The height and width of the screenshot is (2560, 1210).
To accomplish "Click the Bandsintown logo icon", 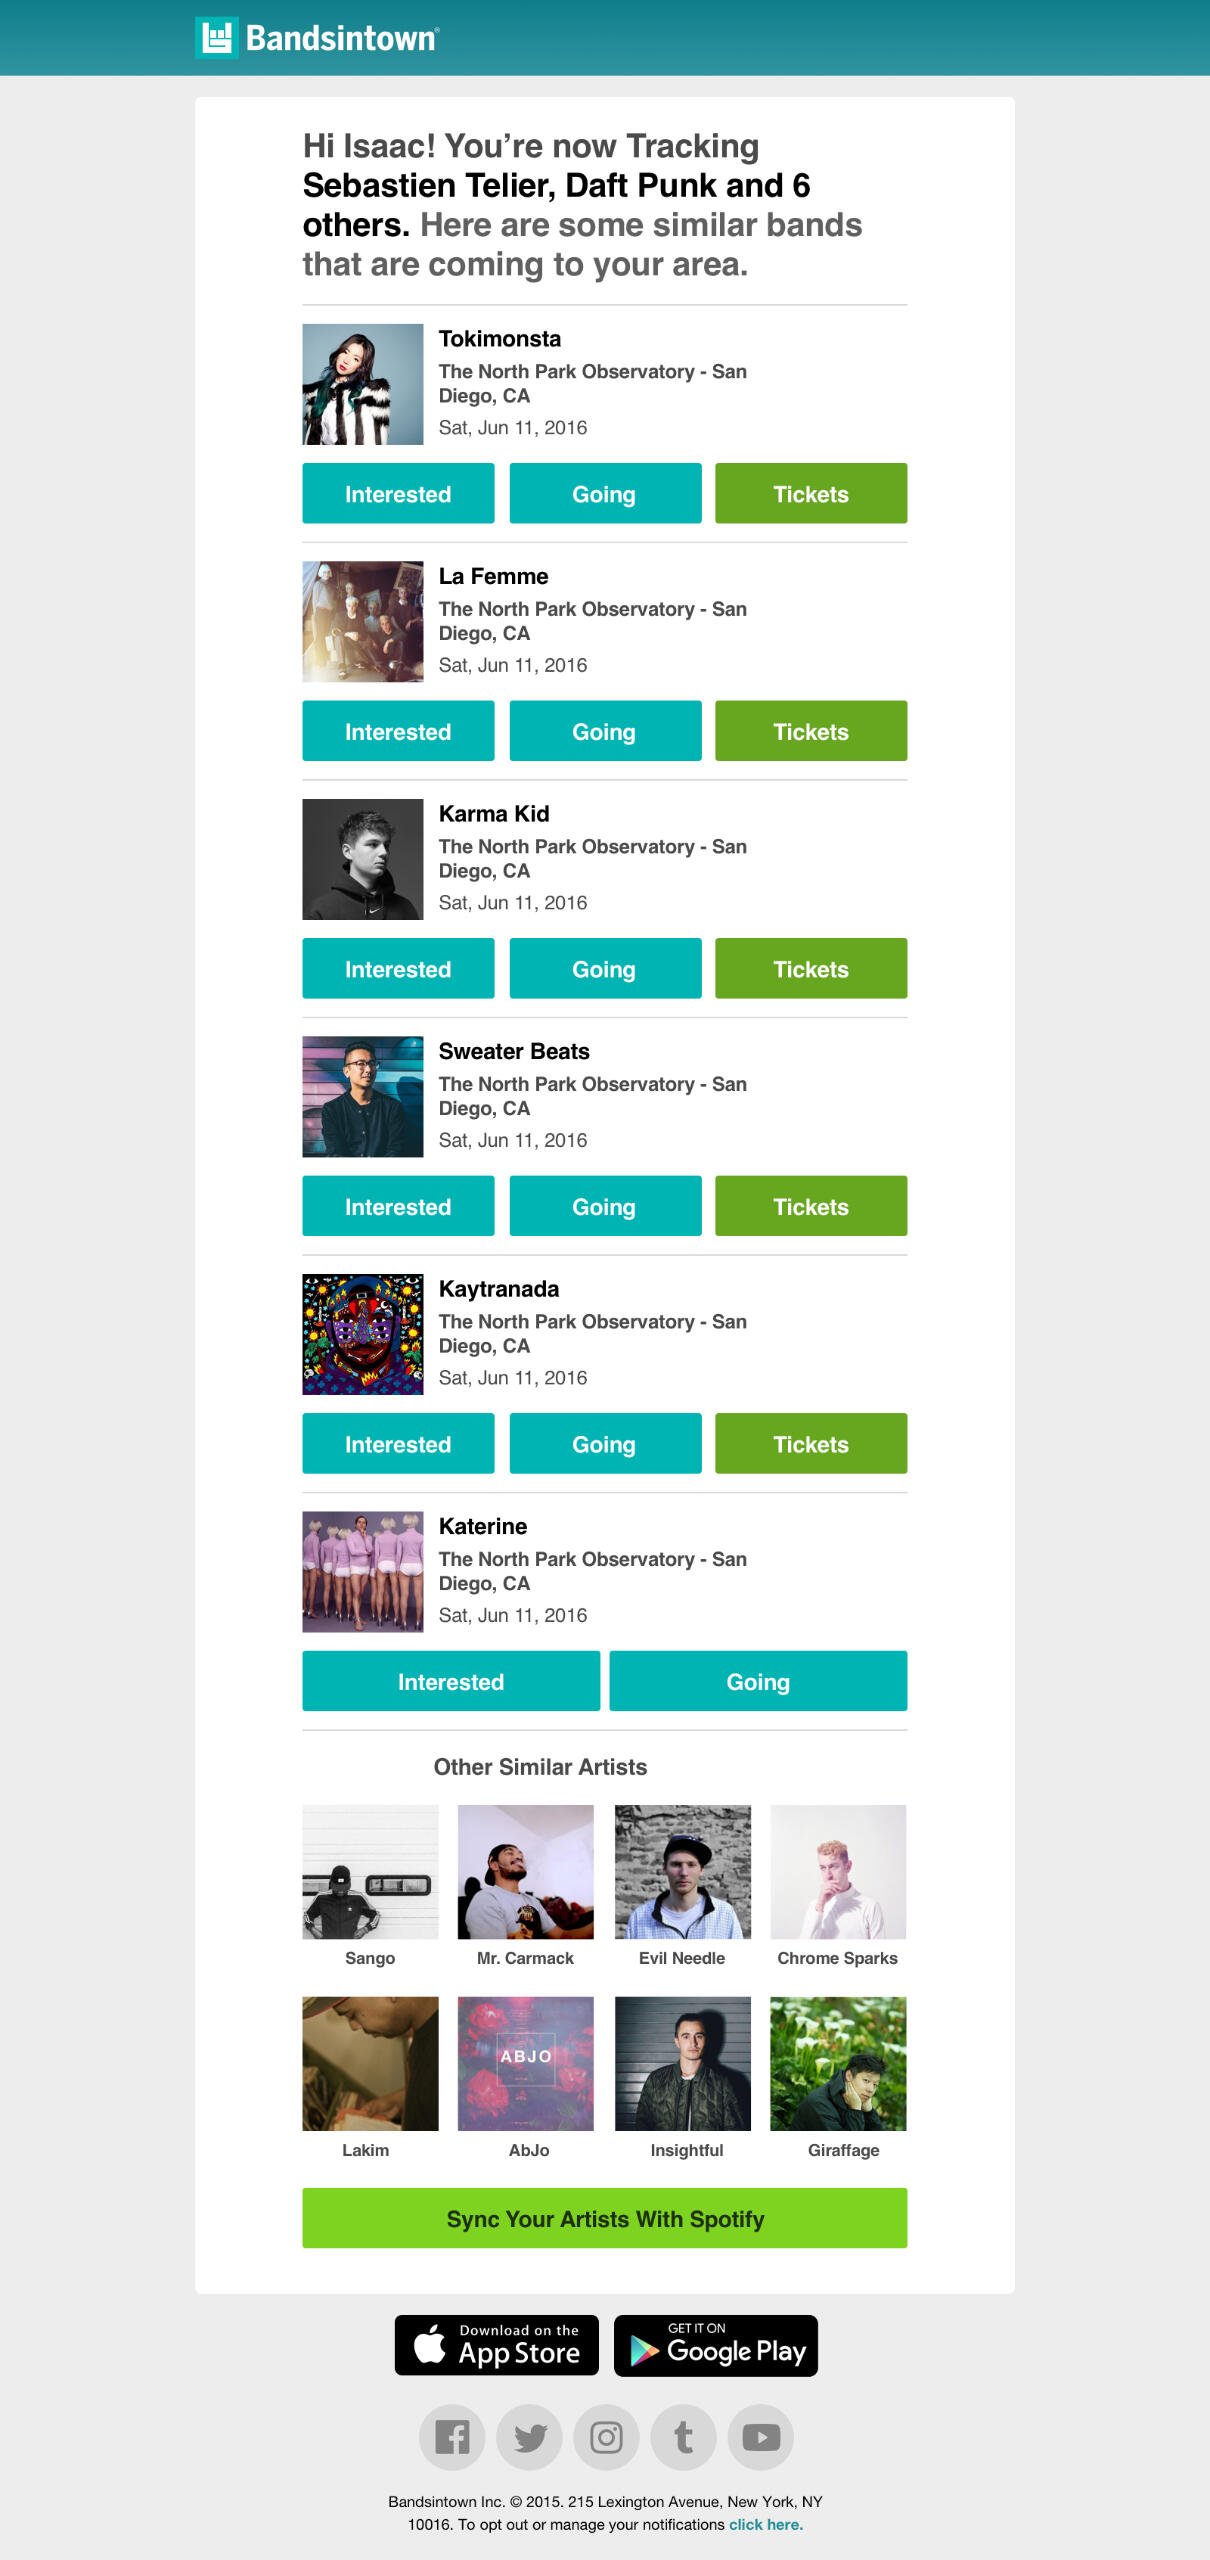I will coord(216,38).
